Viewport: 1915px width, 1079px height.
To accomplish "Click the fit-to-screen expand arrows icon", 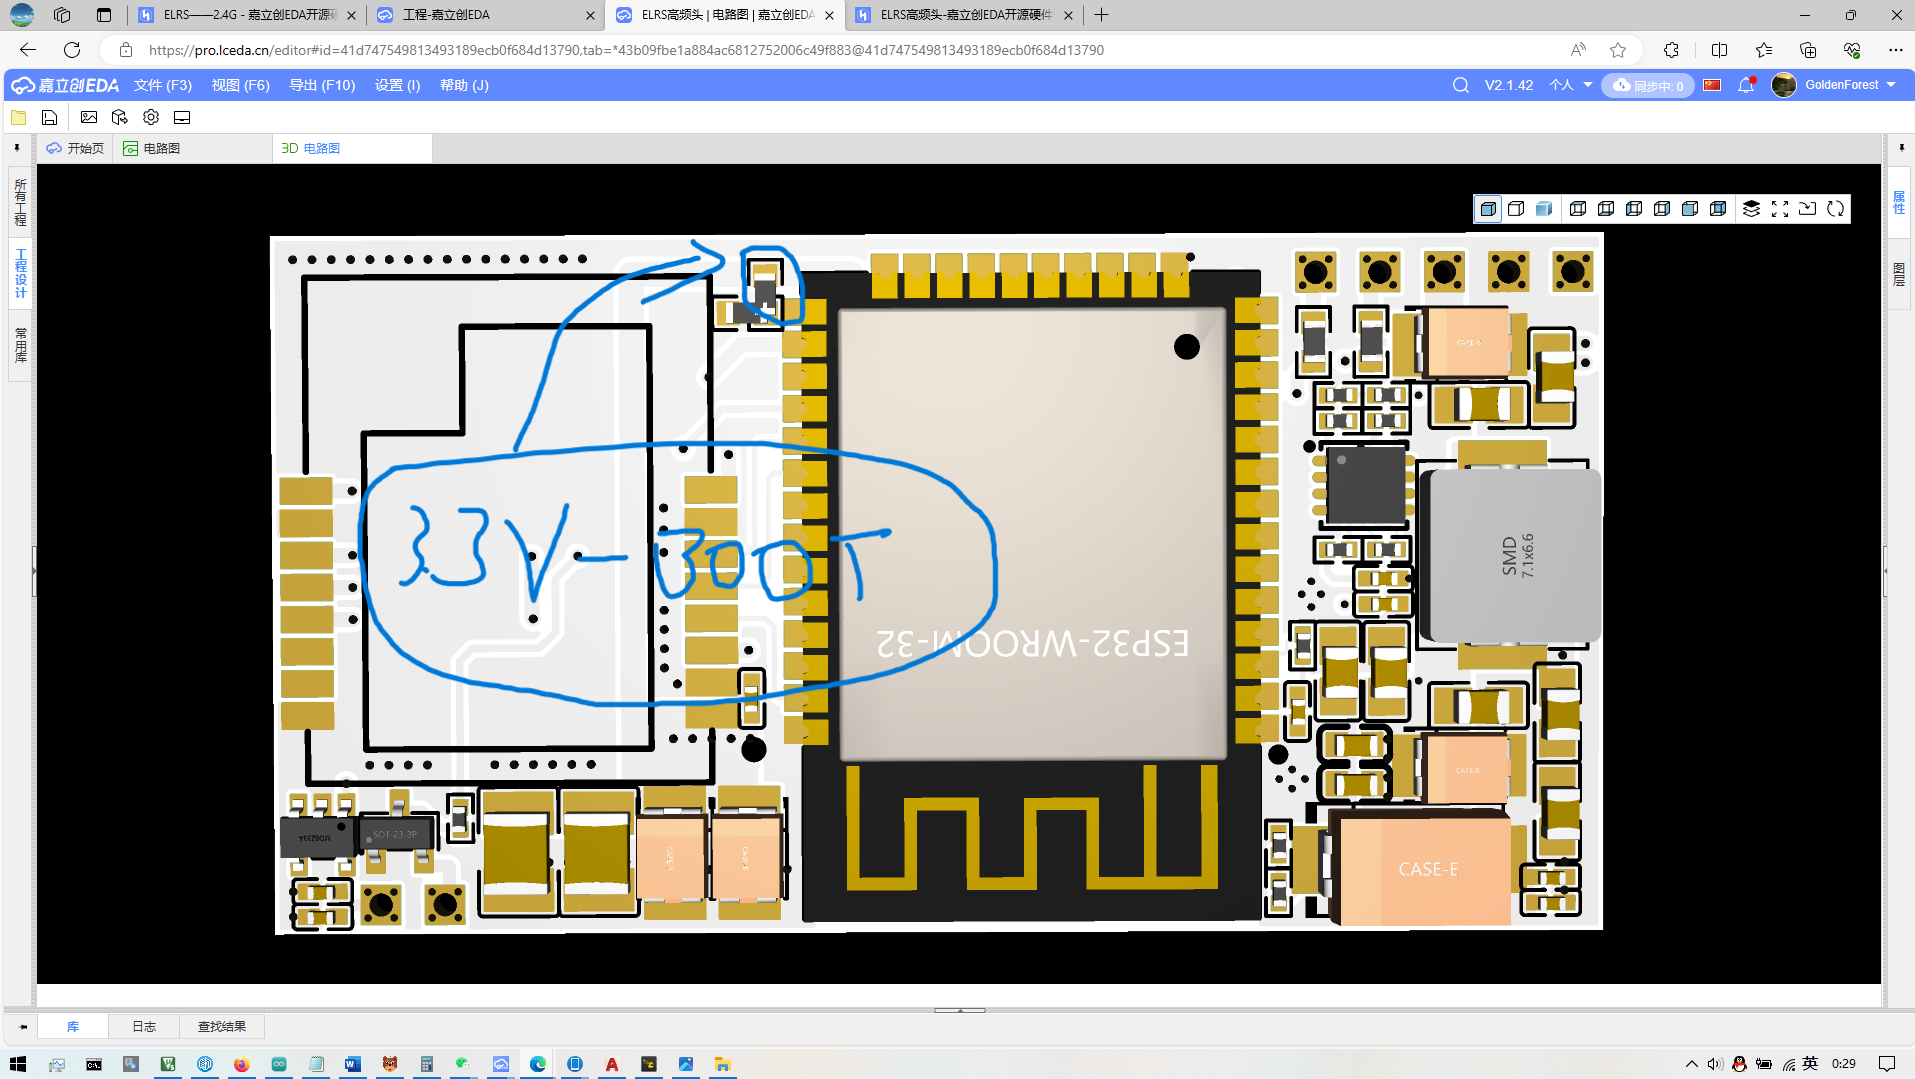I will [x=1779, y=209].
